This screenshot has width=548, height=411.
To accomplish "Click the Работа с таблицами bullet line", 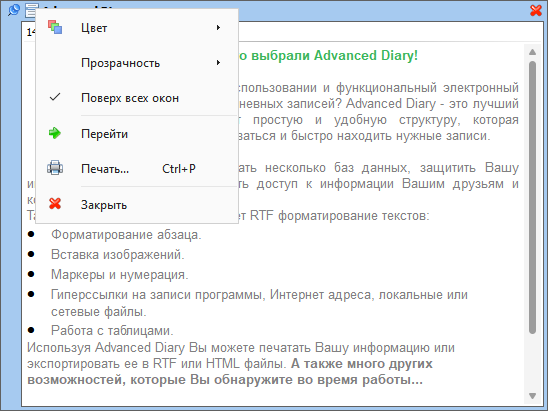I will click(112, 330).
